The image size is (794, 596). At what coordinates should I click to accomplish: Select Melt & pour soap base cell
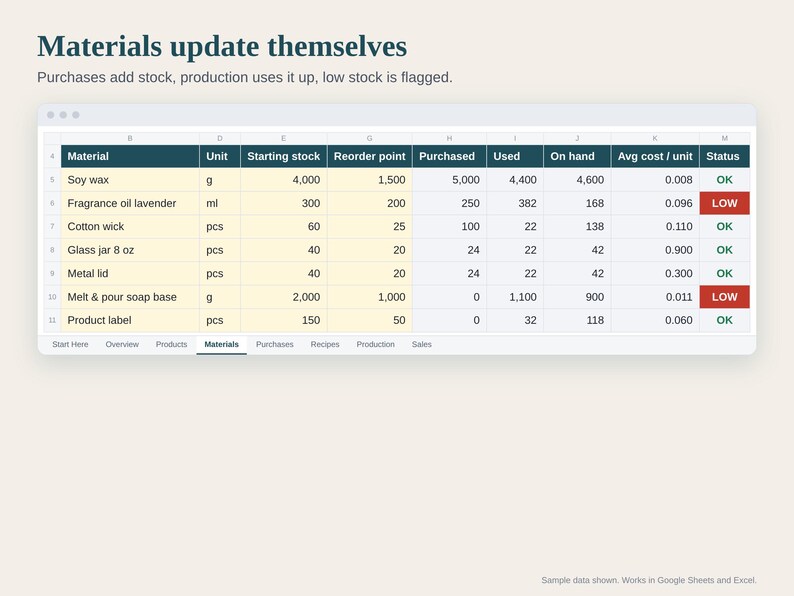pyautogui.click(x=130, y=297)
